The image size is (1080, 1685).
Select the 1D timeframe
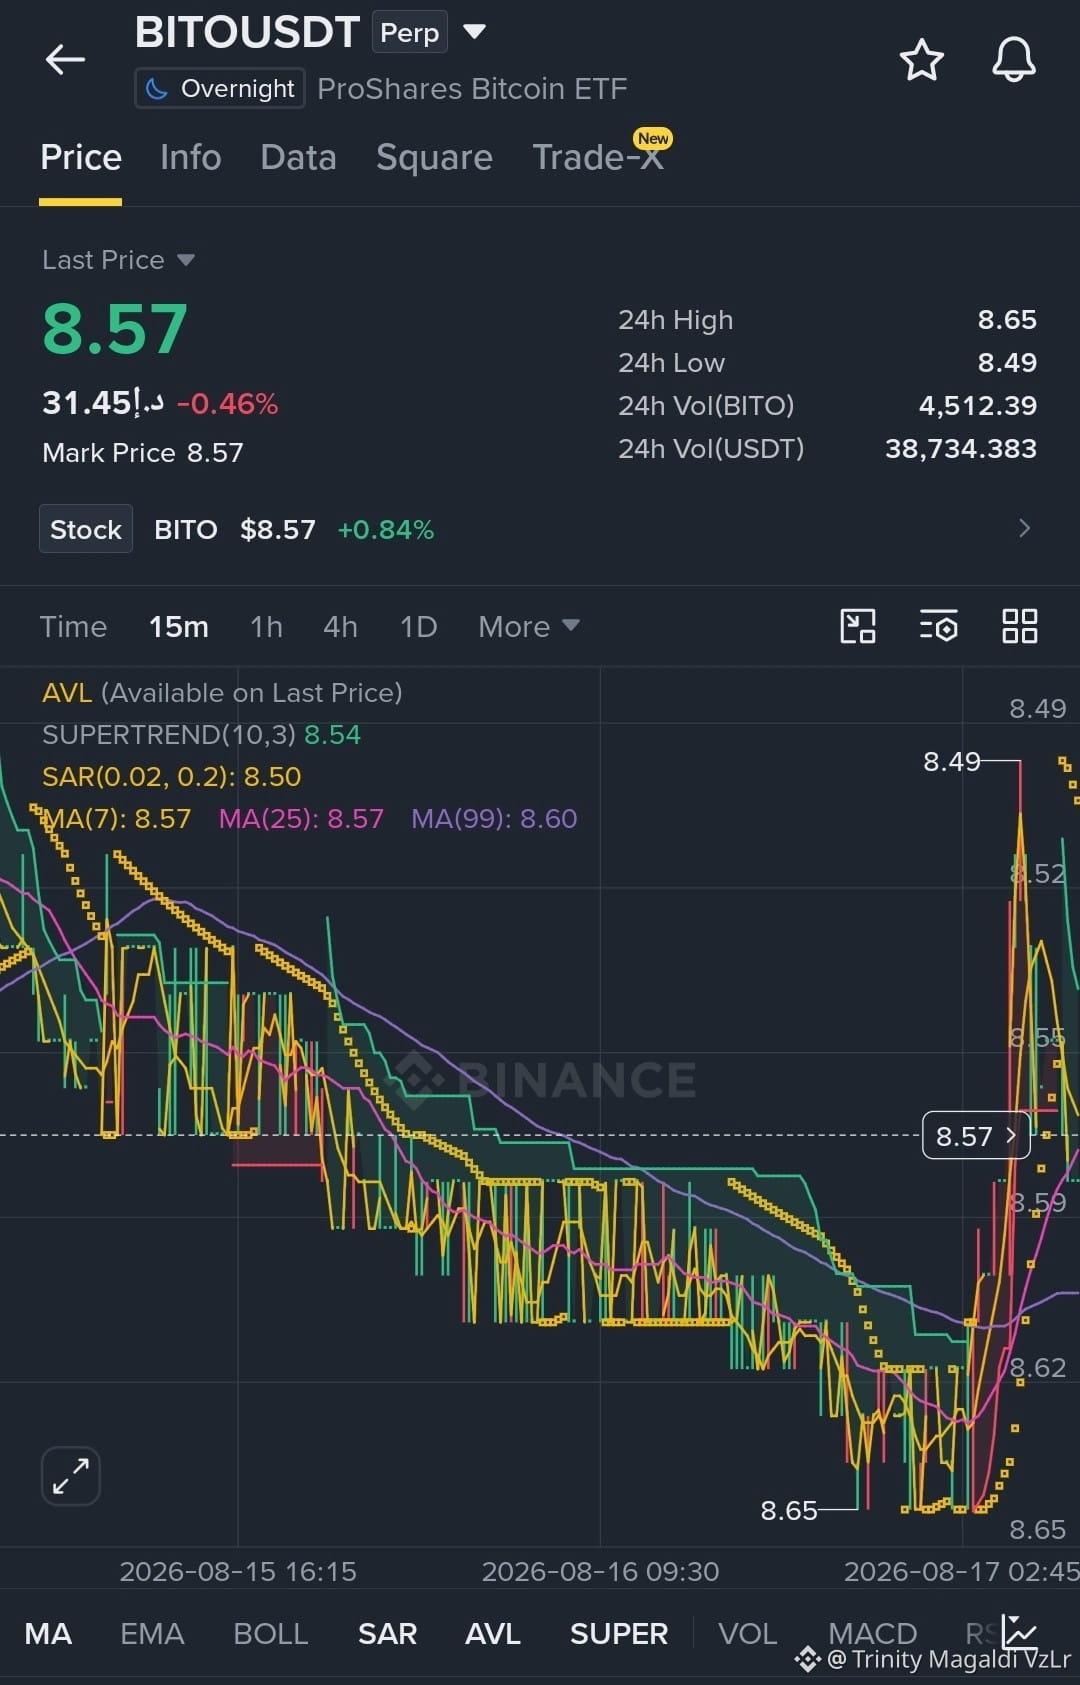click(418, 627)
